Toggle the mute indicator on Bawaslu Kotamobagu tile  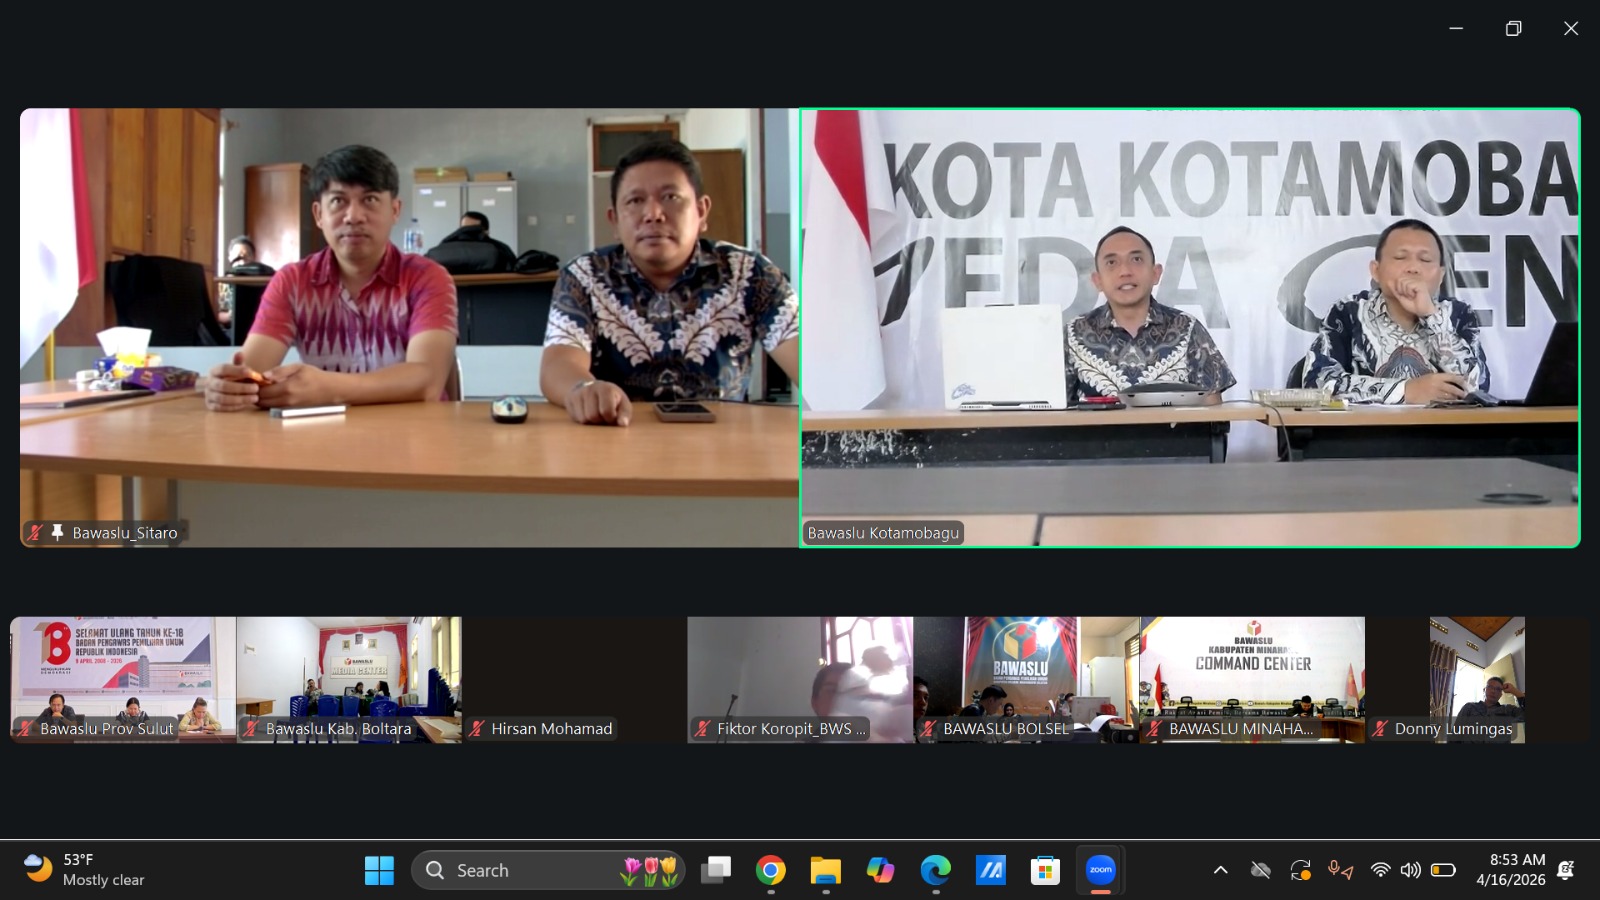click(x=817, y=533)
